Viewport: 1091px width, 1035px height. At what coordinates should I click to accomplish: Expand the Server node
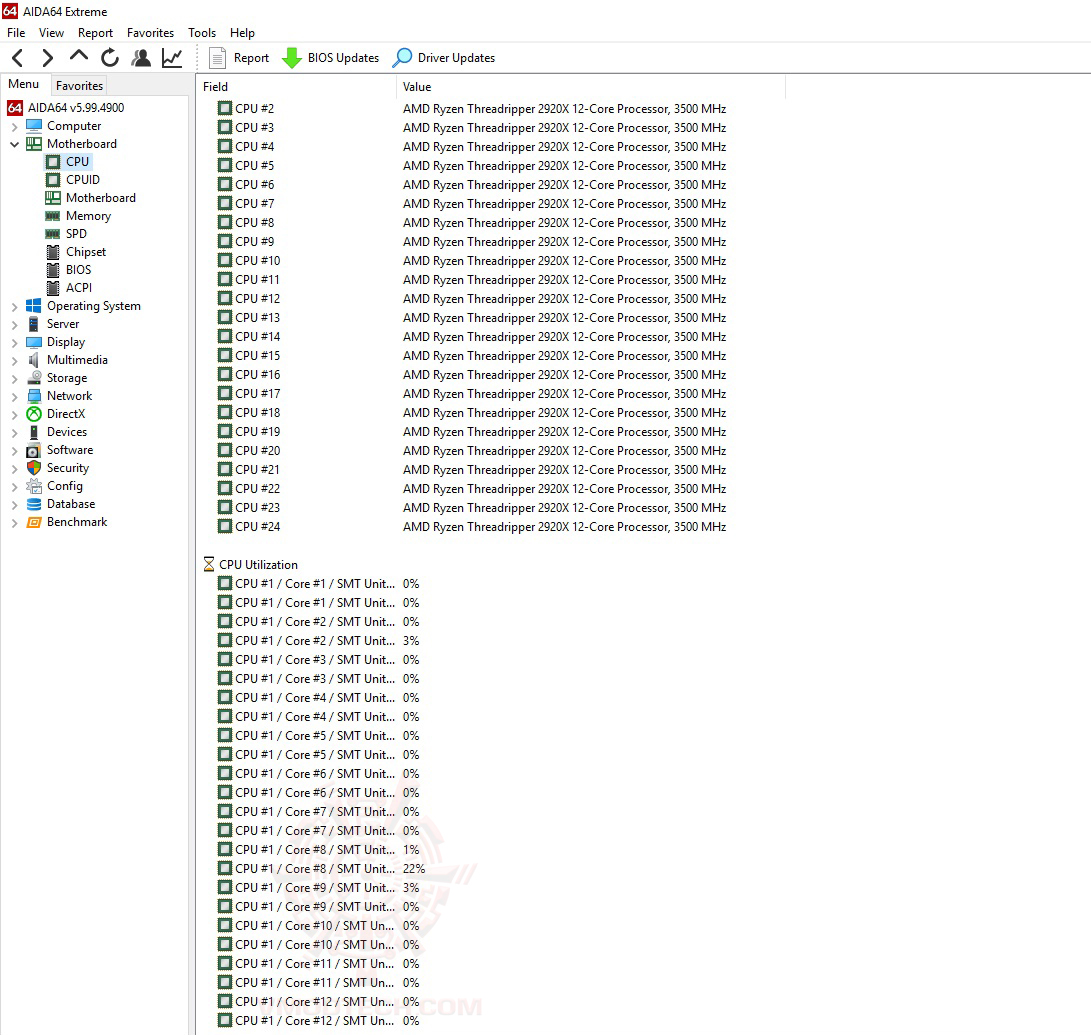point(15,325)
